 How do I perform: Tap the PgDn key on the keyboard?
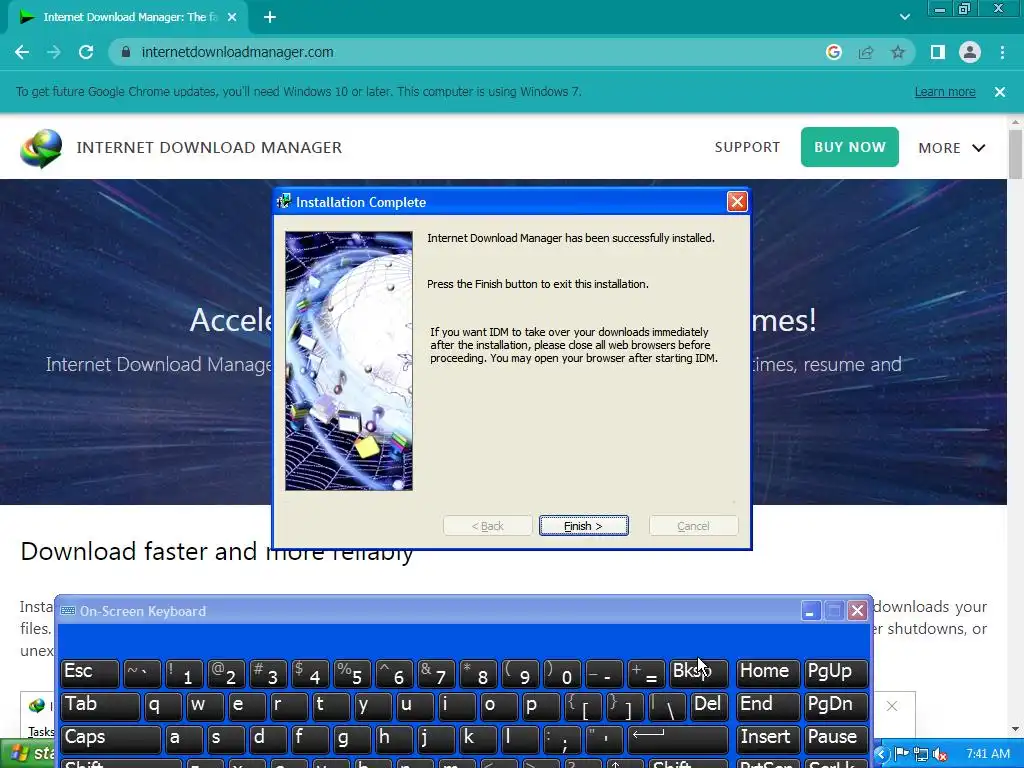coord(836,706)
